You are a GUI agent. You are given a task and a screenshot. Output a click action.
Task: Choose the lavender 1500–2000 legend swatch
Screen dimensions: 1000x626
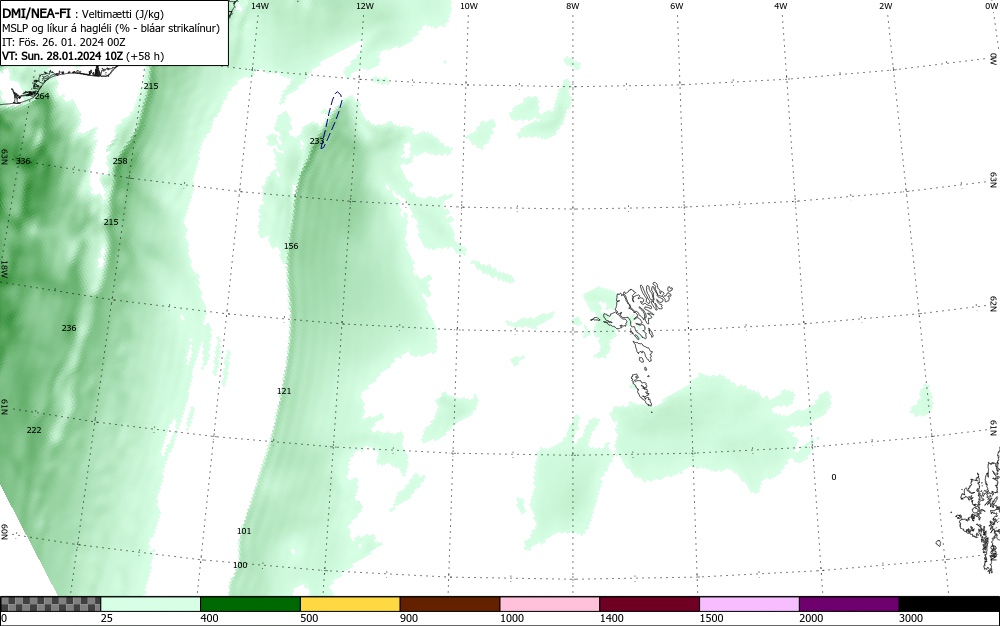tap(749, 604)
